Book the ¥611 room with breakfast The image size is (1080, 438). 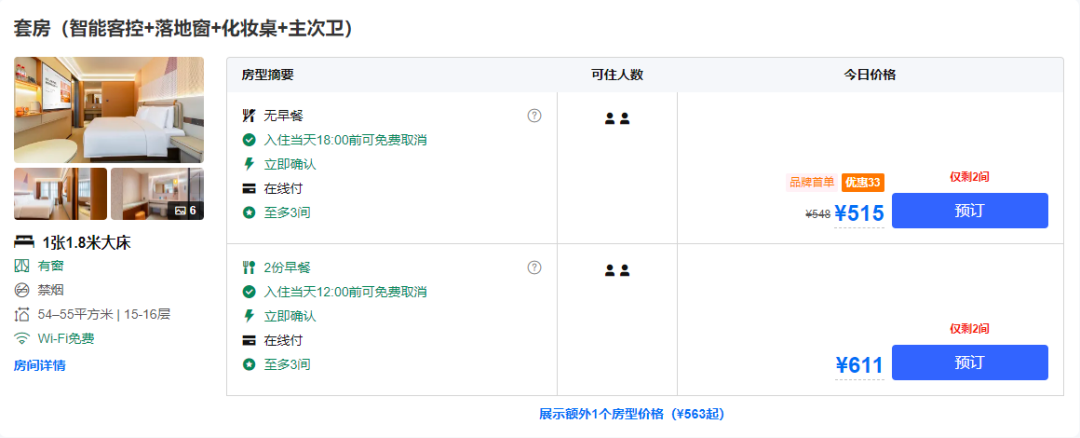(970, 362)
